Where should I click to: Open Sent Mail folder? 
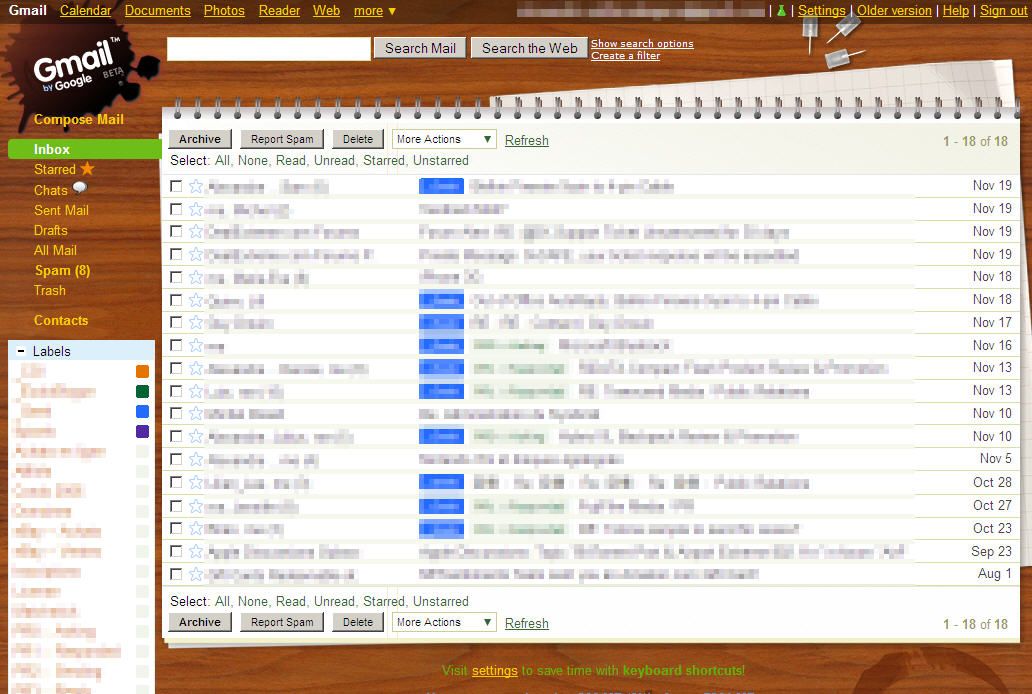pyautogui.click(x=61, y=210)
